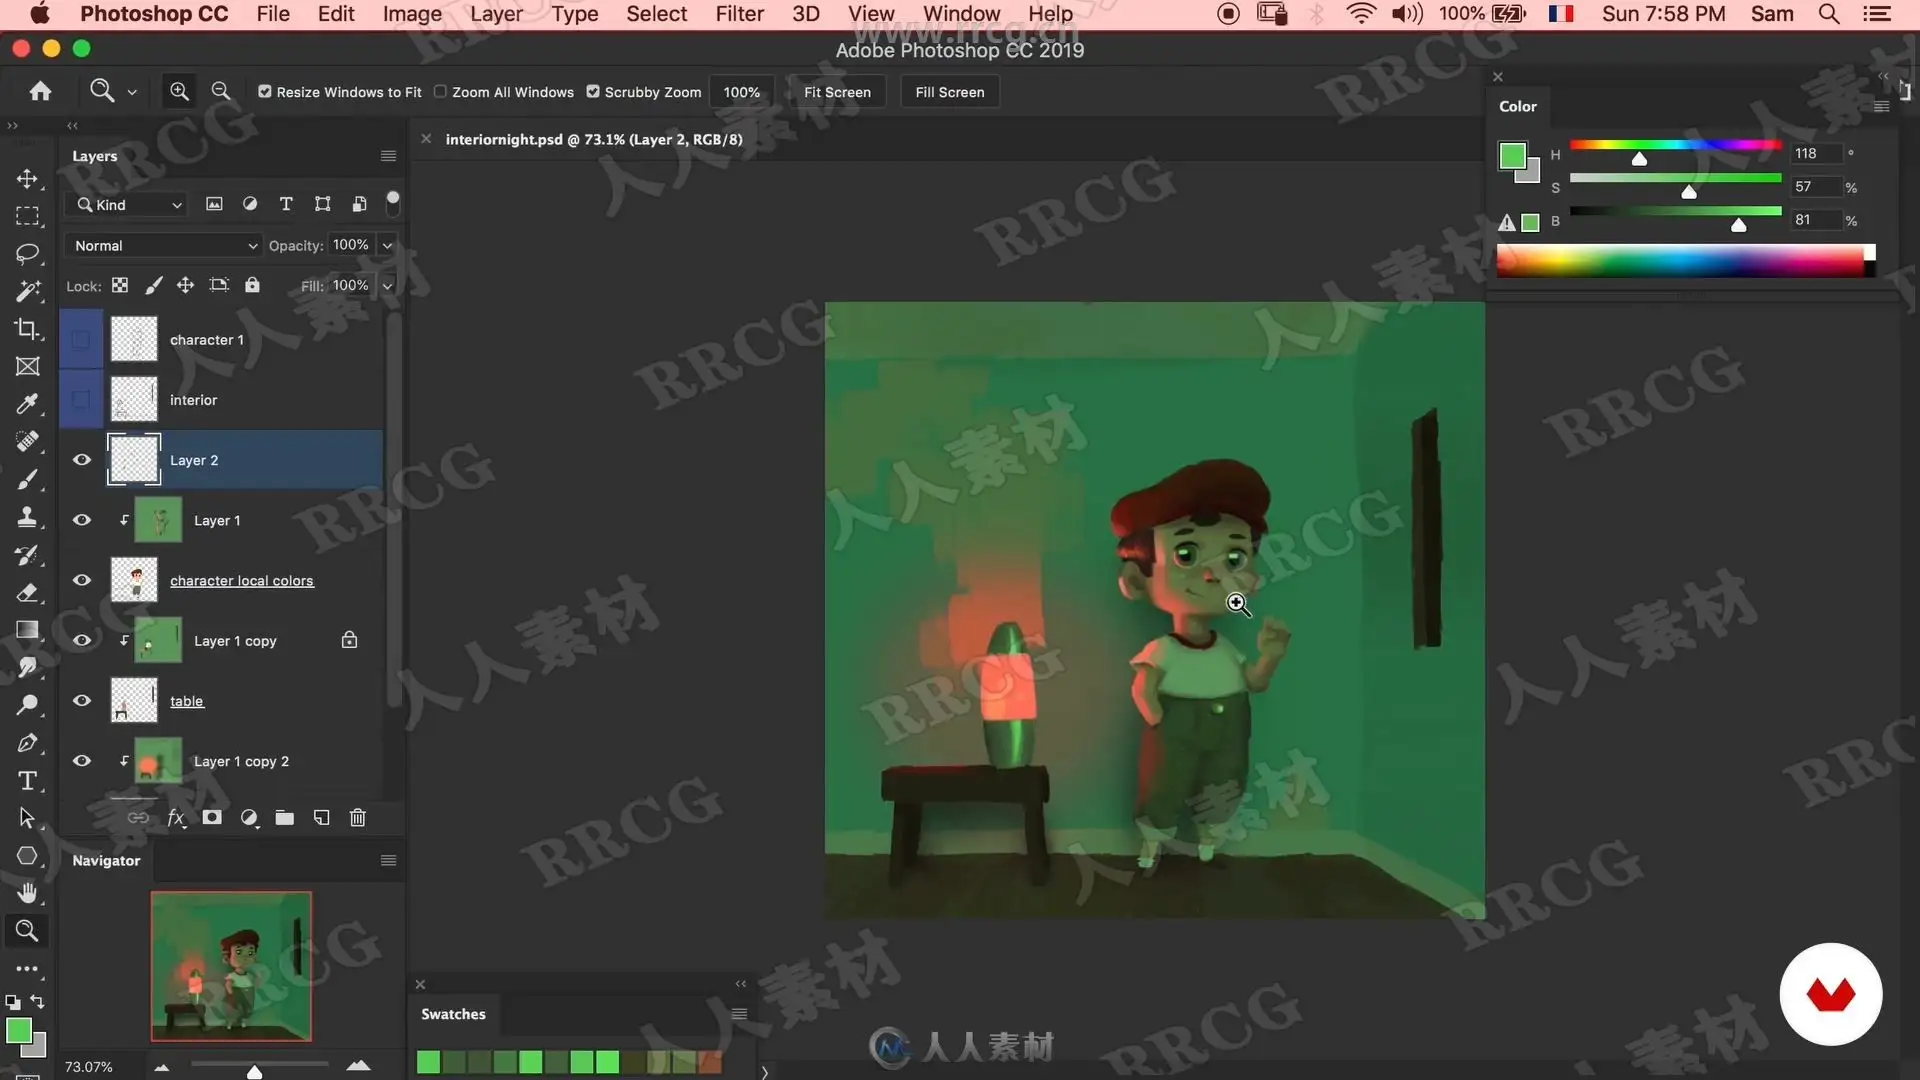
Task: Open the Zoom tool preset picker arrow
Action: click(x=132, y=92)
